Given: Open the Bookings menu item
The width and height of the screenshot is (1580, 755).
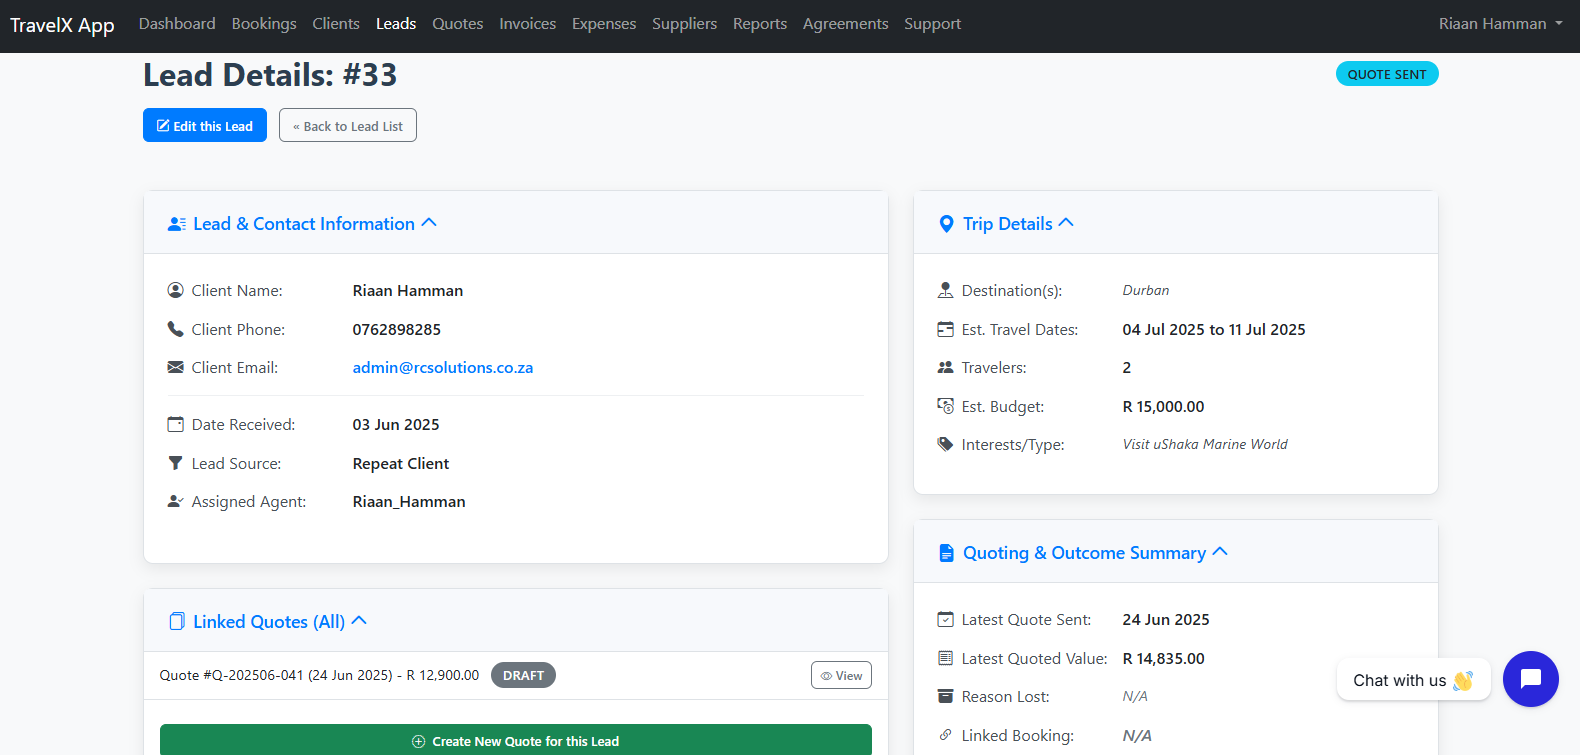Looking at the screenshot, I should pos(264,24).
